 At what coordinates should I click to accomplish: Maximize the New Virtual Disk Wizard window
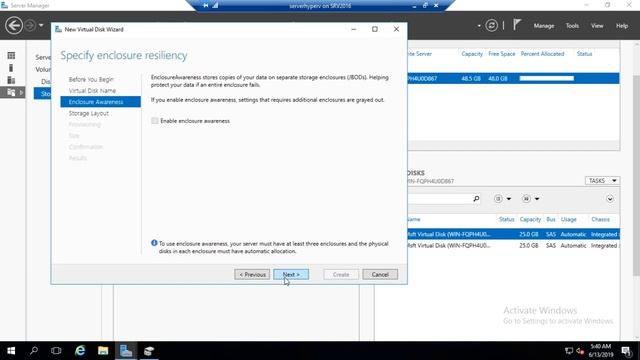375,29
